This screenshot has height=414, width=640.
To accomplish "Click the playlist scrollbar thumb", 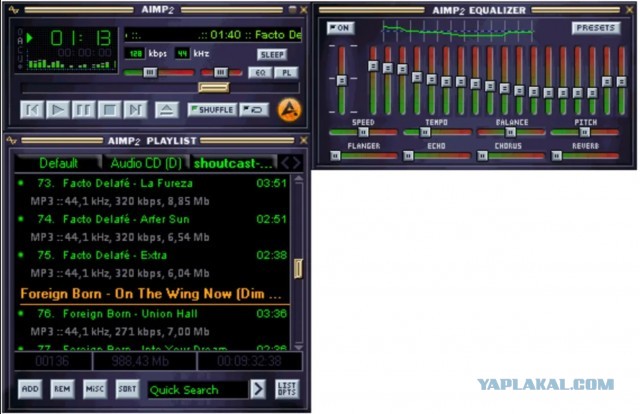I will 298,269.
